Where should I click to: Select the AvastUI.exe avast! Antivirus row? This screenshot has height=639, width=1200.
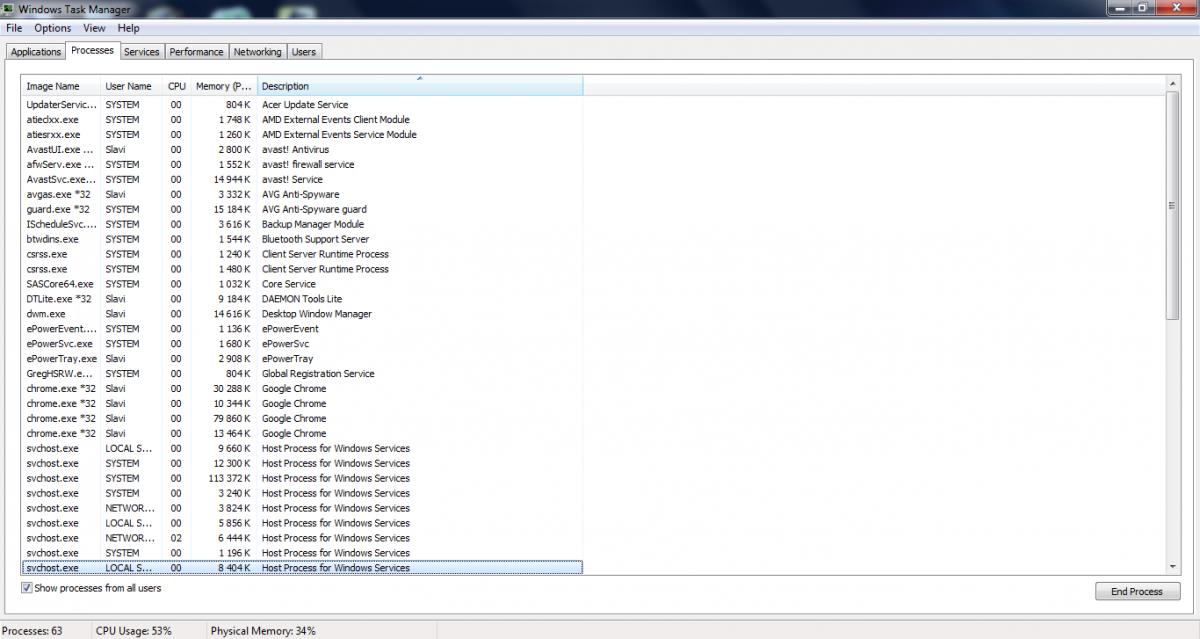pyautogui.click(x=302, y=149)
